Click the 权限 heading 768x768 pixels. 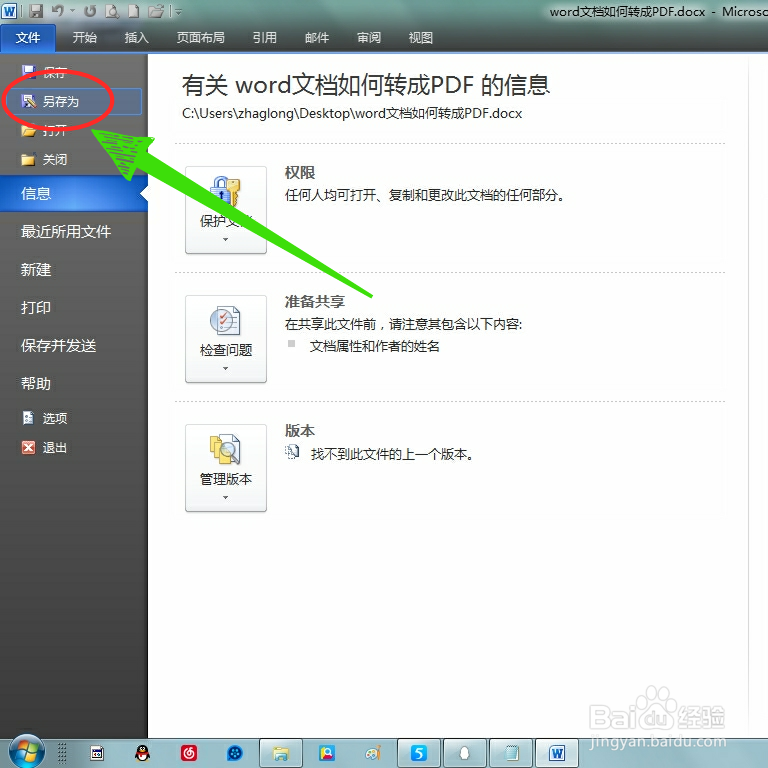(300, 172)
